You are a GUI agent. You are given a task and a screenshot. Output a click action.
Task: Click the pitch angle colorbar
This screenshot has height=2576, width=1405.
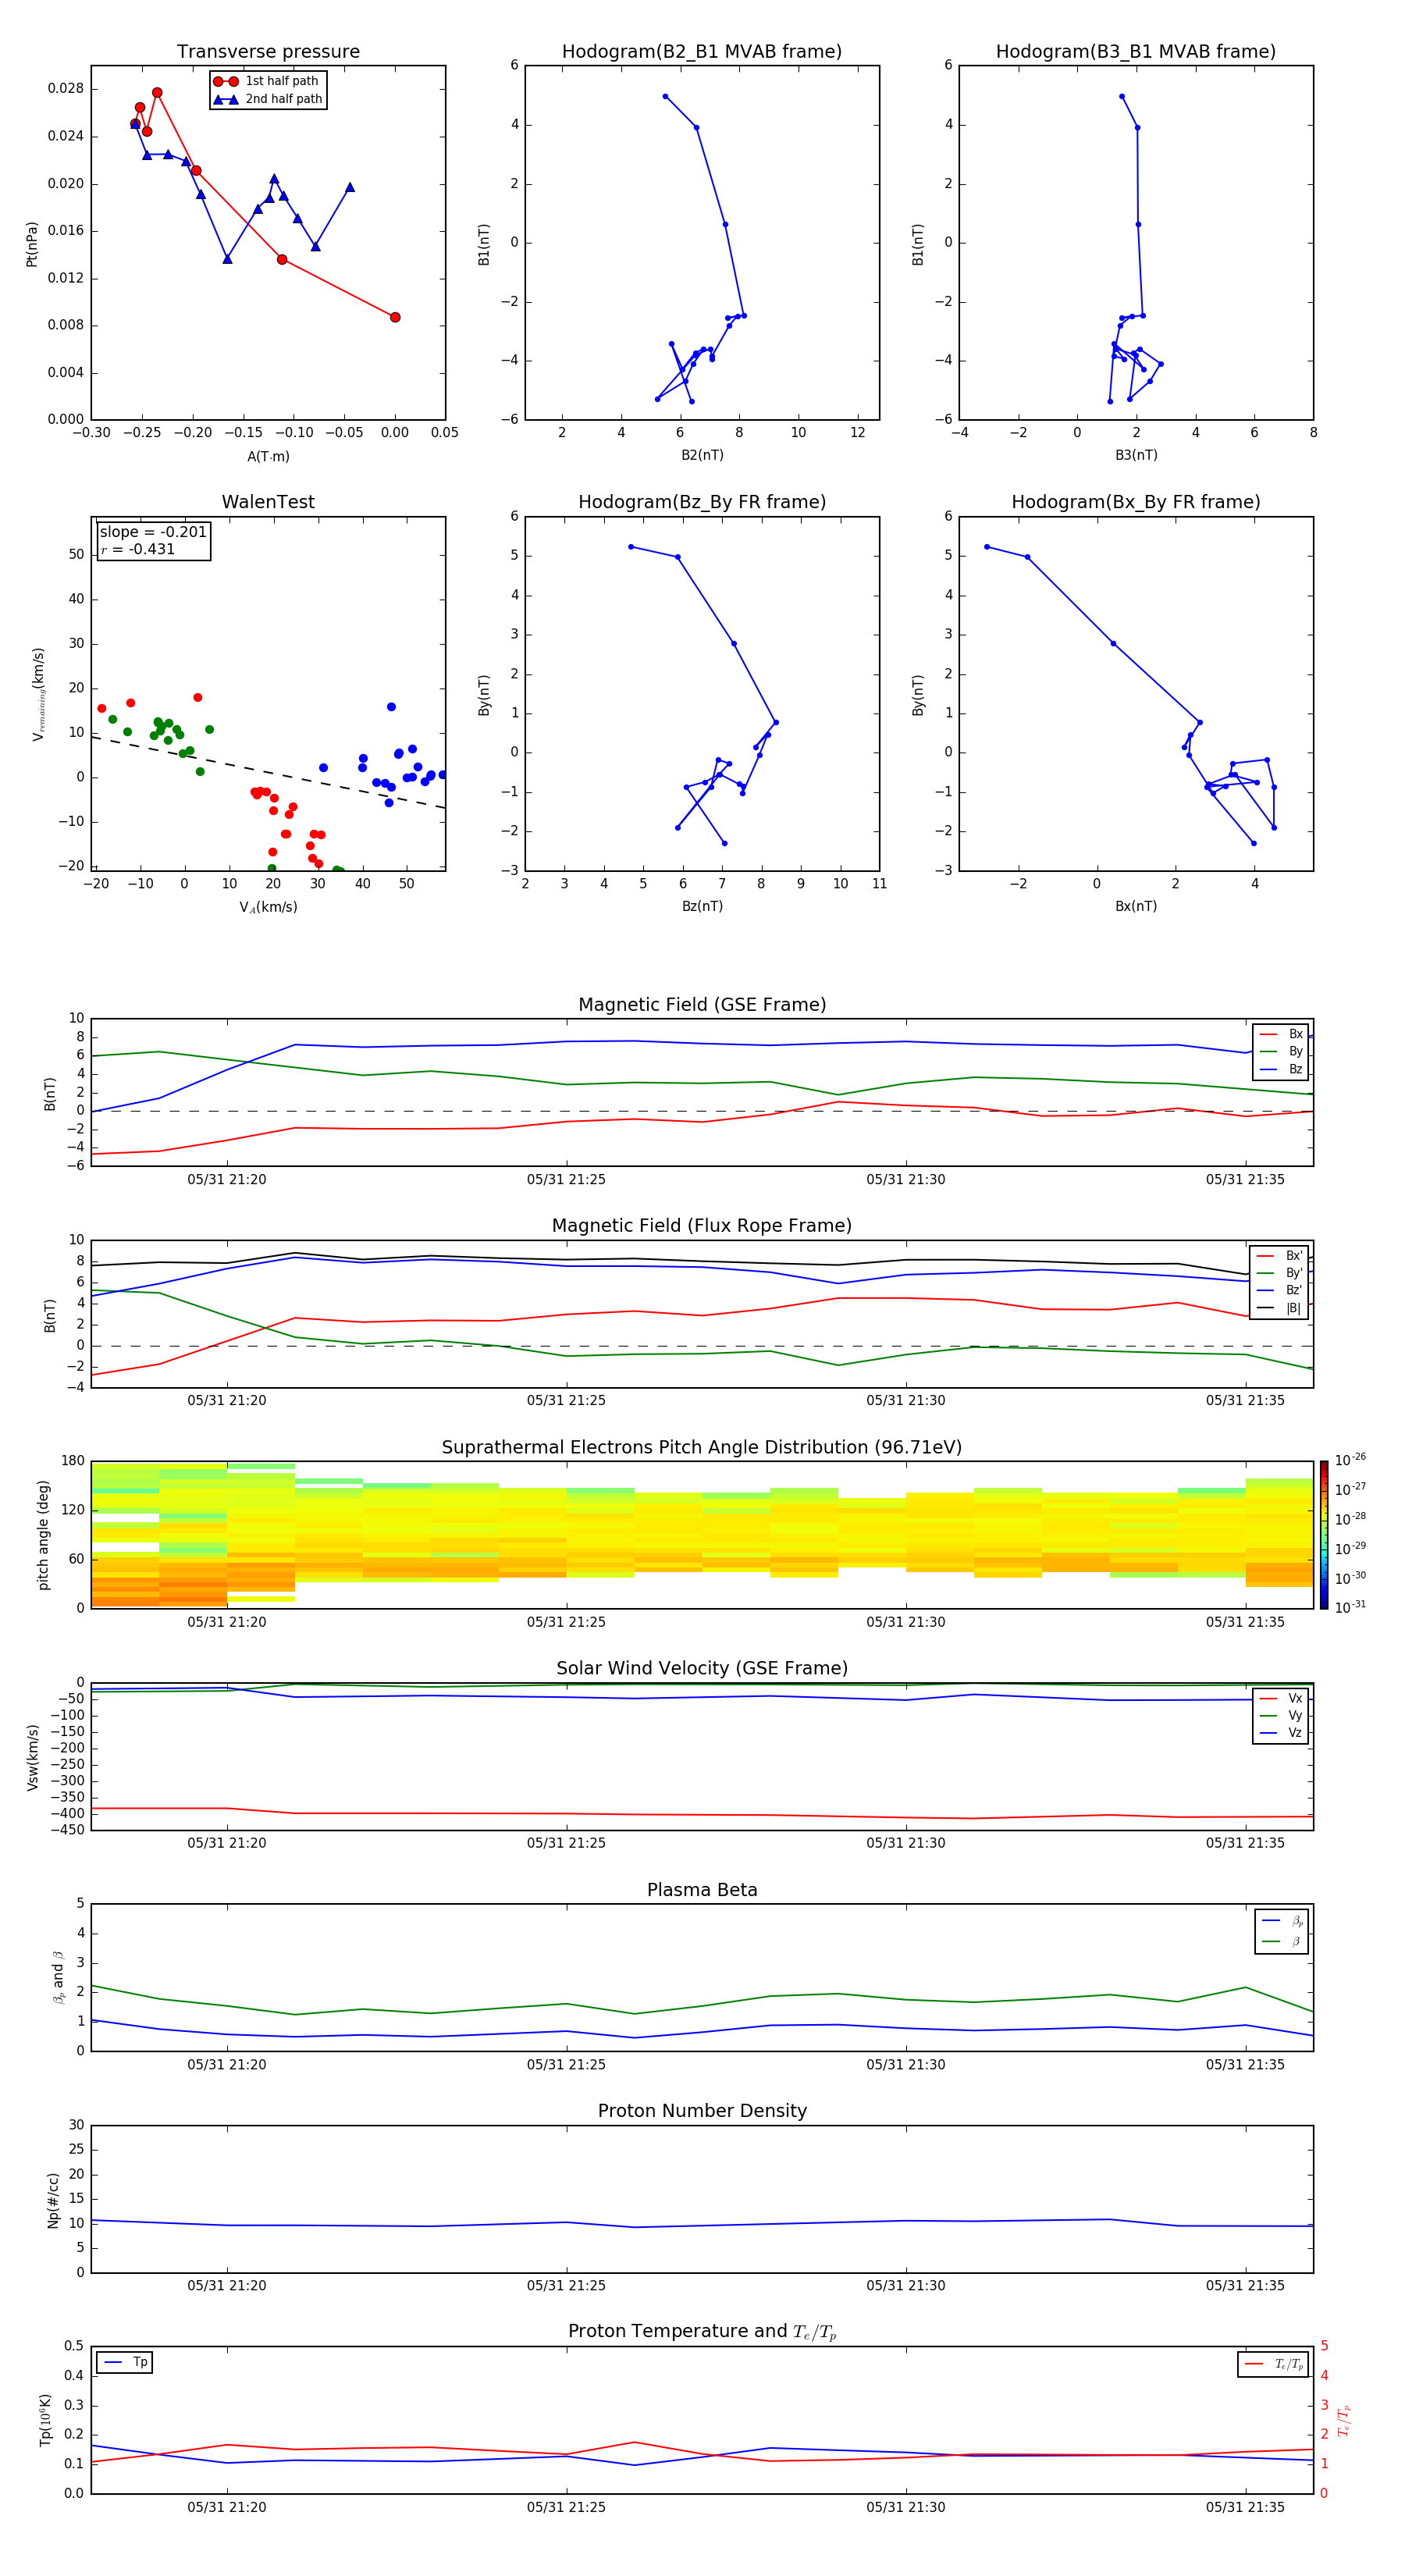pos(1324,1535)
